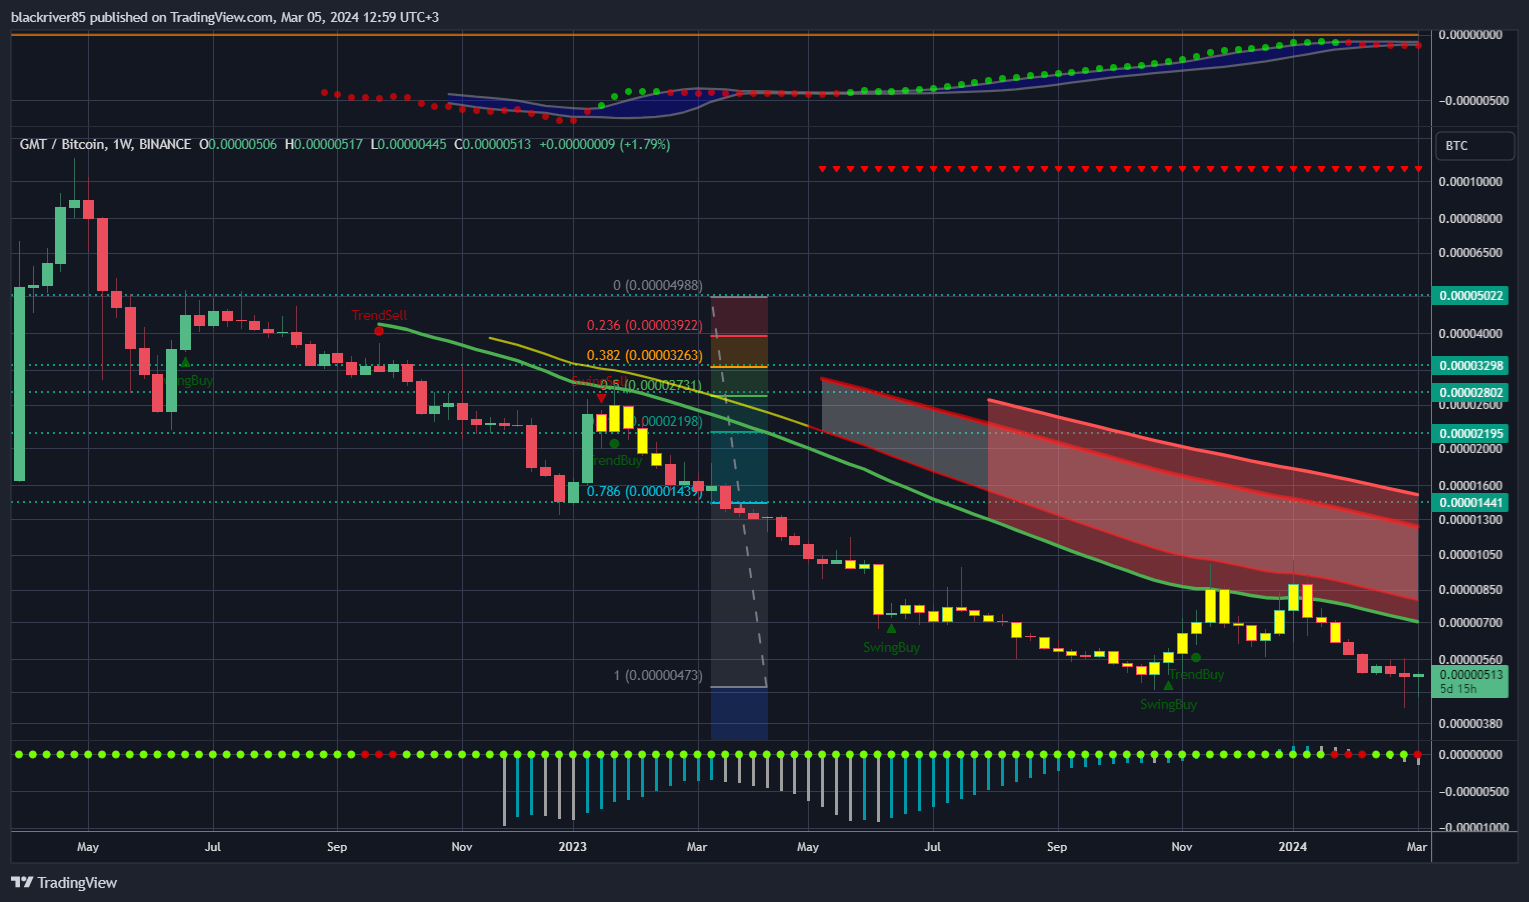The width and height of the screenshot is (1529, 902).
Task: Select the 0.00005022 price level label
Action: click(1471, 296)
